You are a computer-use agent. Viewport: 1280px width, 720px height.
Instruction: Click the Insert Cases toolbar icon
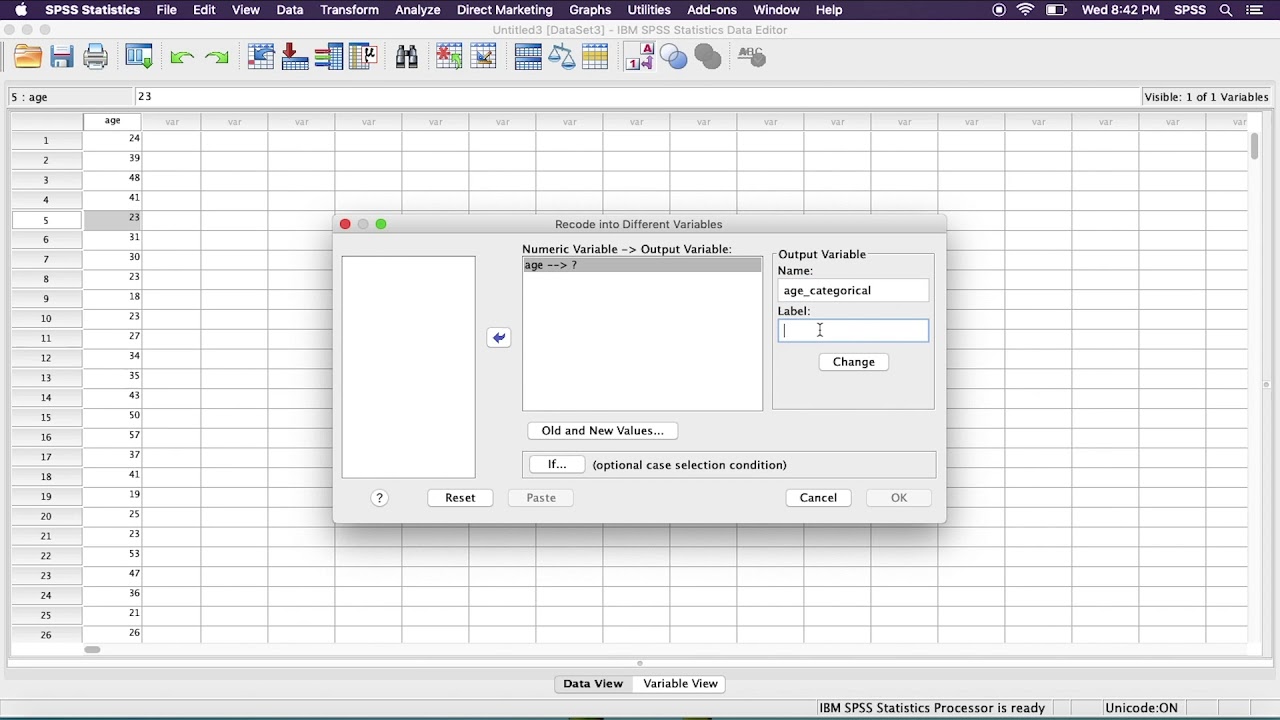click(x=449, y=57)
